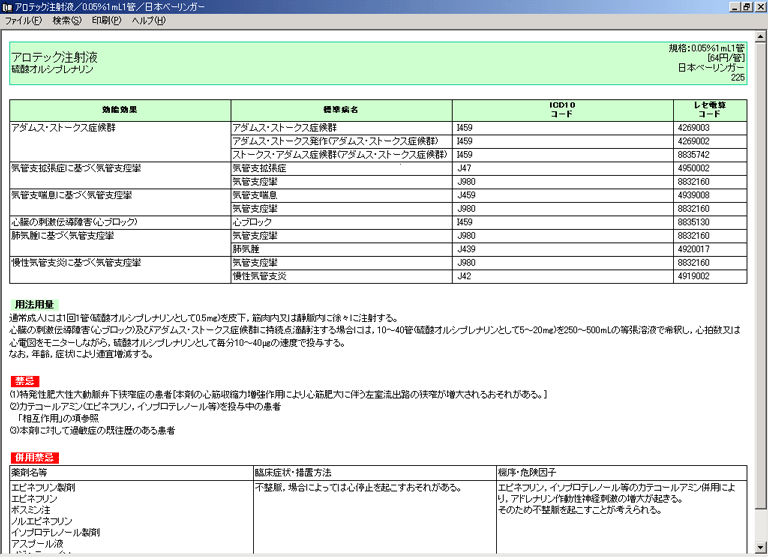Click ICD10 code J47
This screenshot has width=768, height=557.
point(464,169)
